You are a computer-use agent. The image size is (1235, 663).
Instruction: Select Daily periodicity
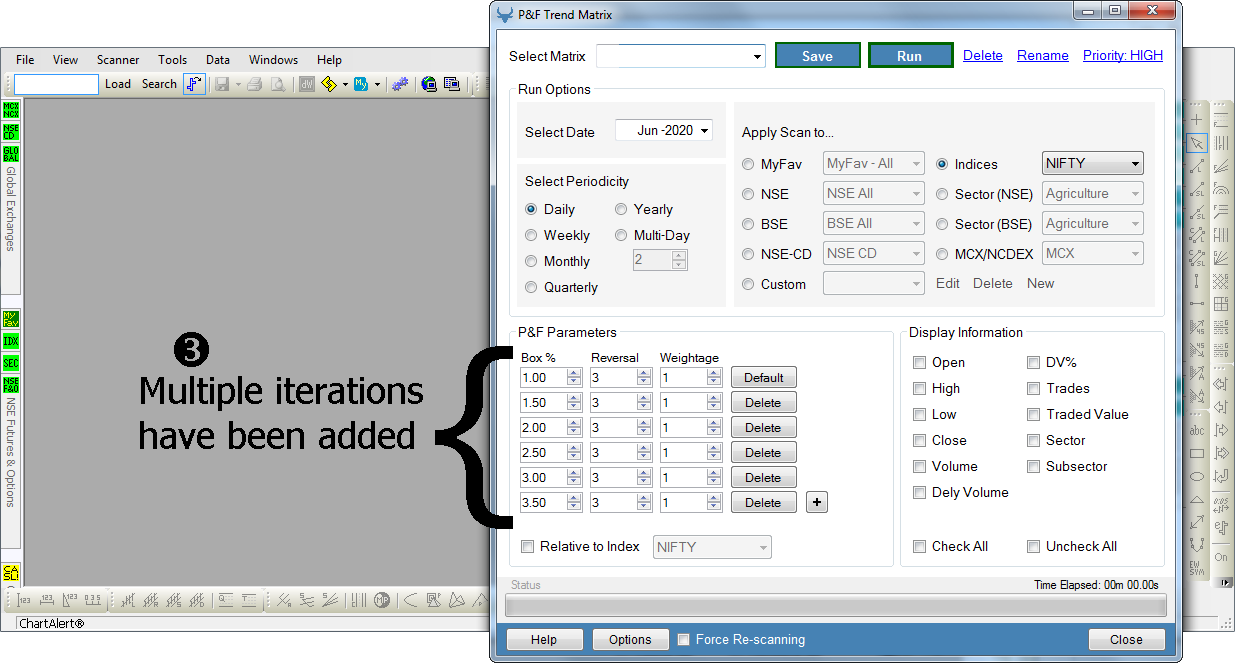tap(532, 210)
